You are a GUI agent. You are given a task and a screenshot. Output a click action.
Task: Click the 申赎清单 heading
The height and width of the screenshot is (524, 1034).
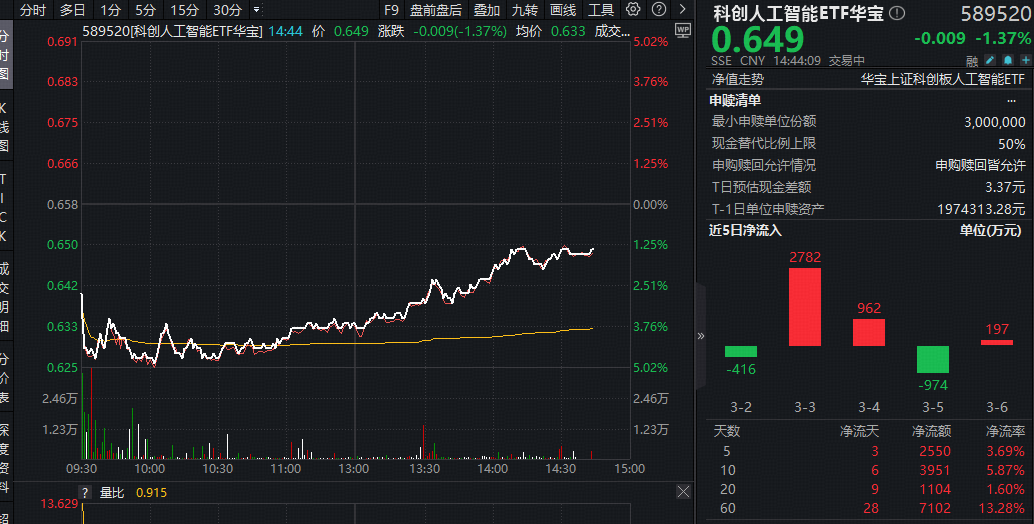point(735,100)
